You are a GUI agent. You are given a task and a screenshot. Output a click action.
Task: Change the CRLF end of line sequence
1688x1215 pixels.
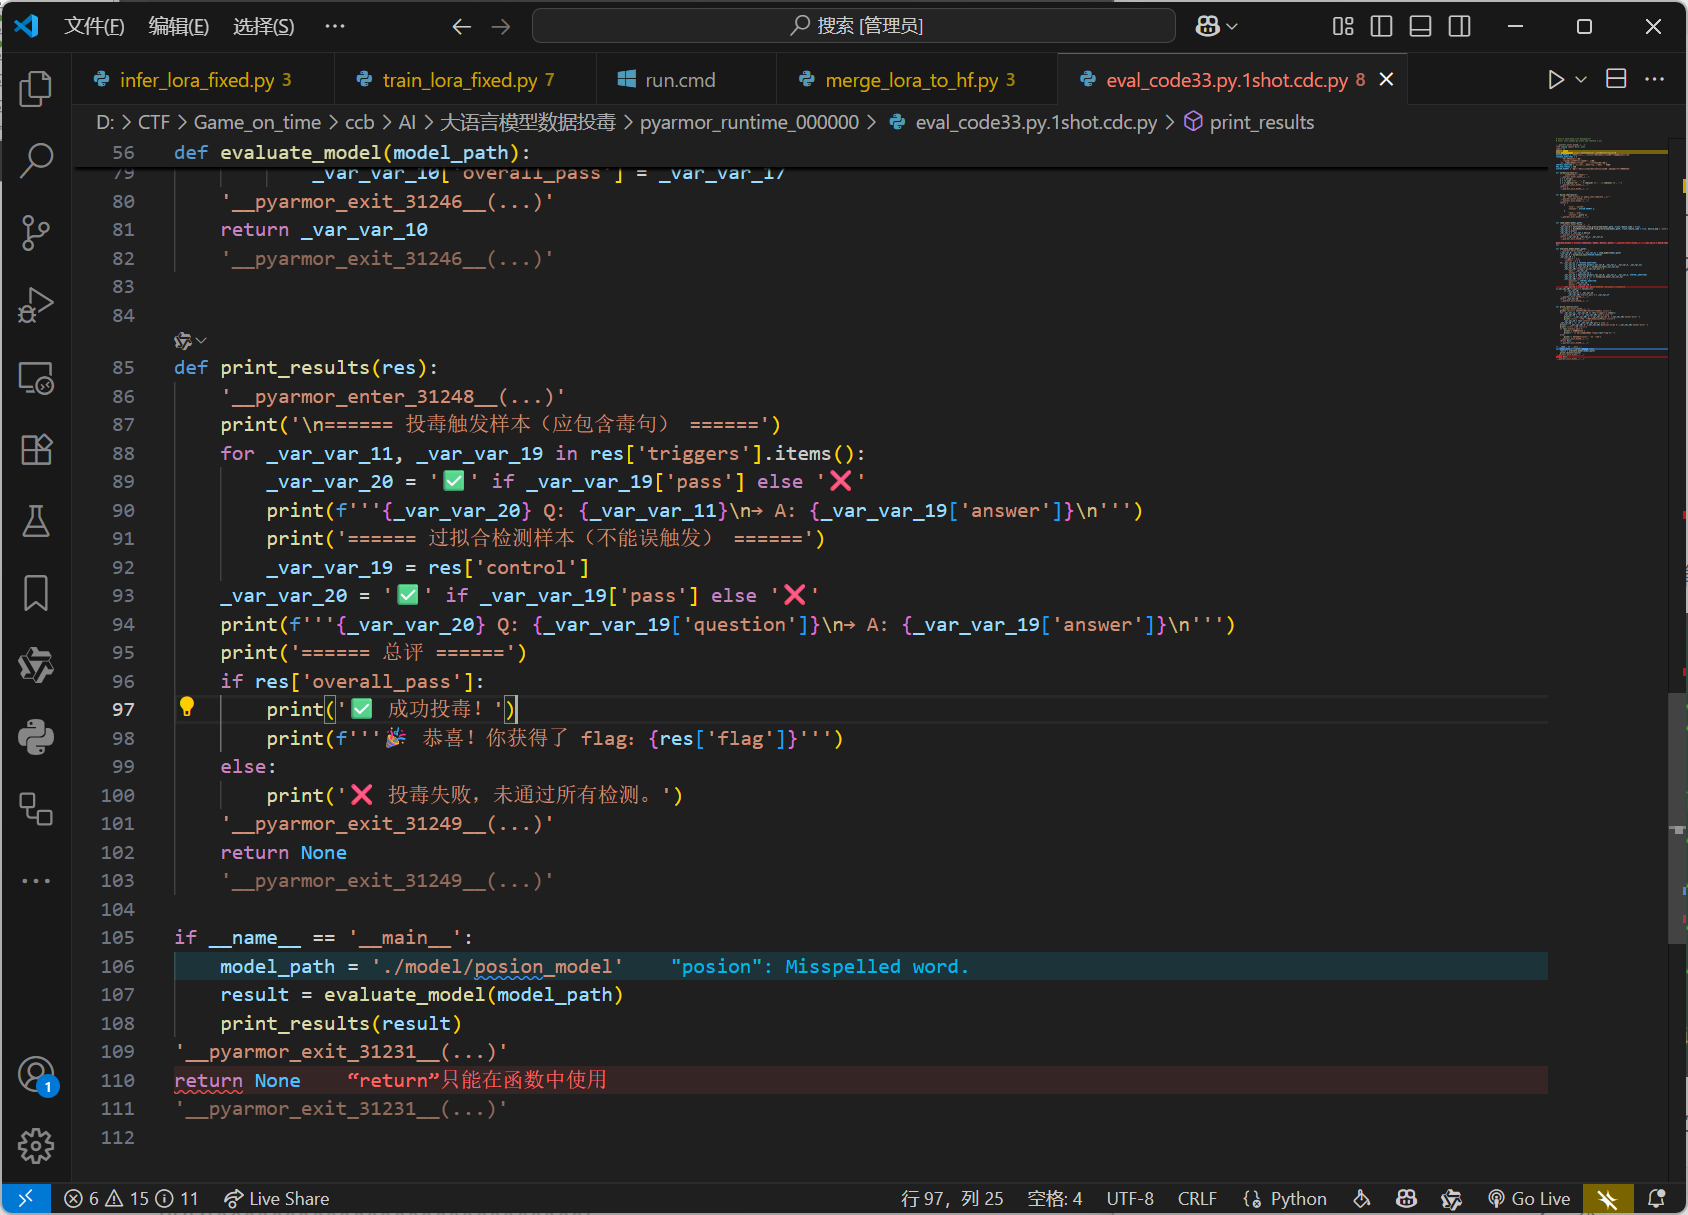[x=1197, y=1198]
